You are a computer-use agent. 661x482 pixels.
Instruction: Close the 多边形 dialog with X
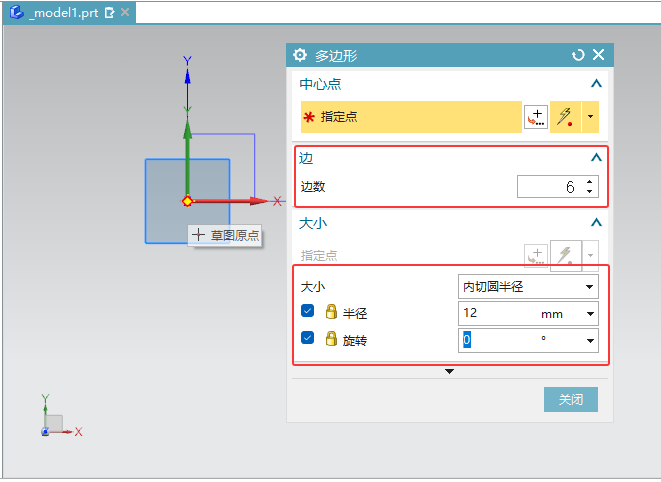pyautogui.click(x=599, y=54)
